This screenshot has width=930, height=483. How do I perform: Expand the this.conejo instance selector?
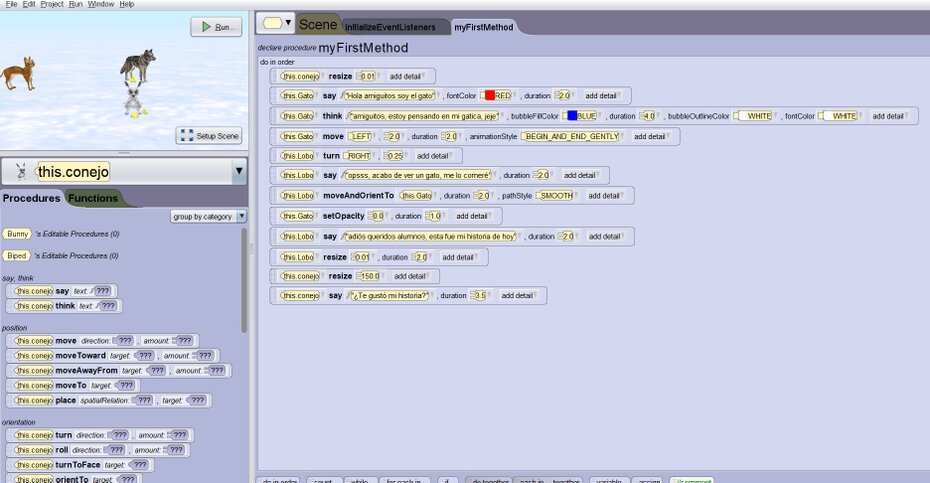238,172
